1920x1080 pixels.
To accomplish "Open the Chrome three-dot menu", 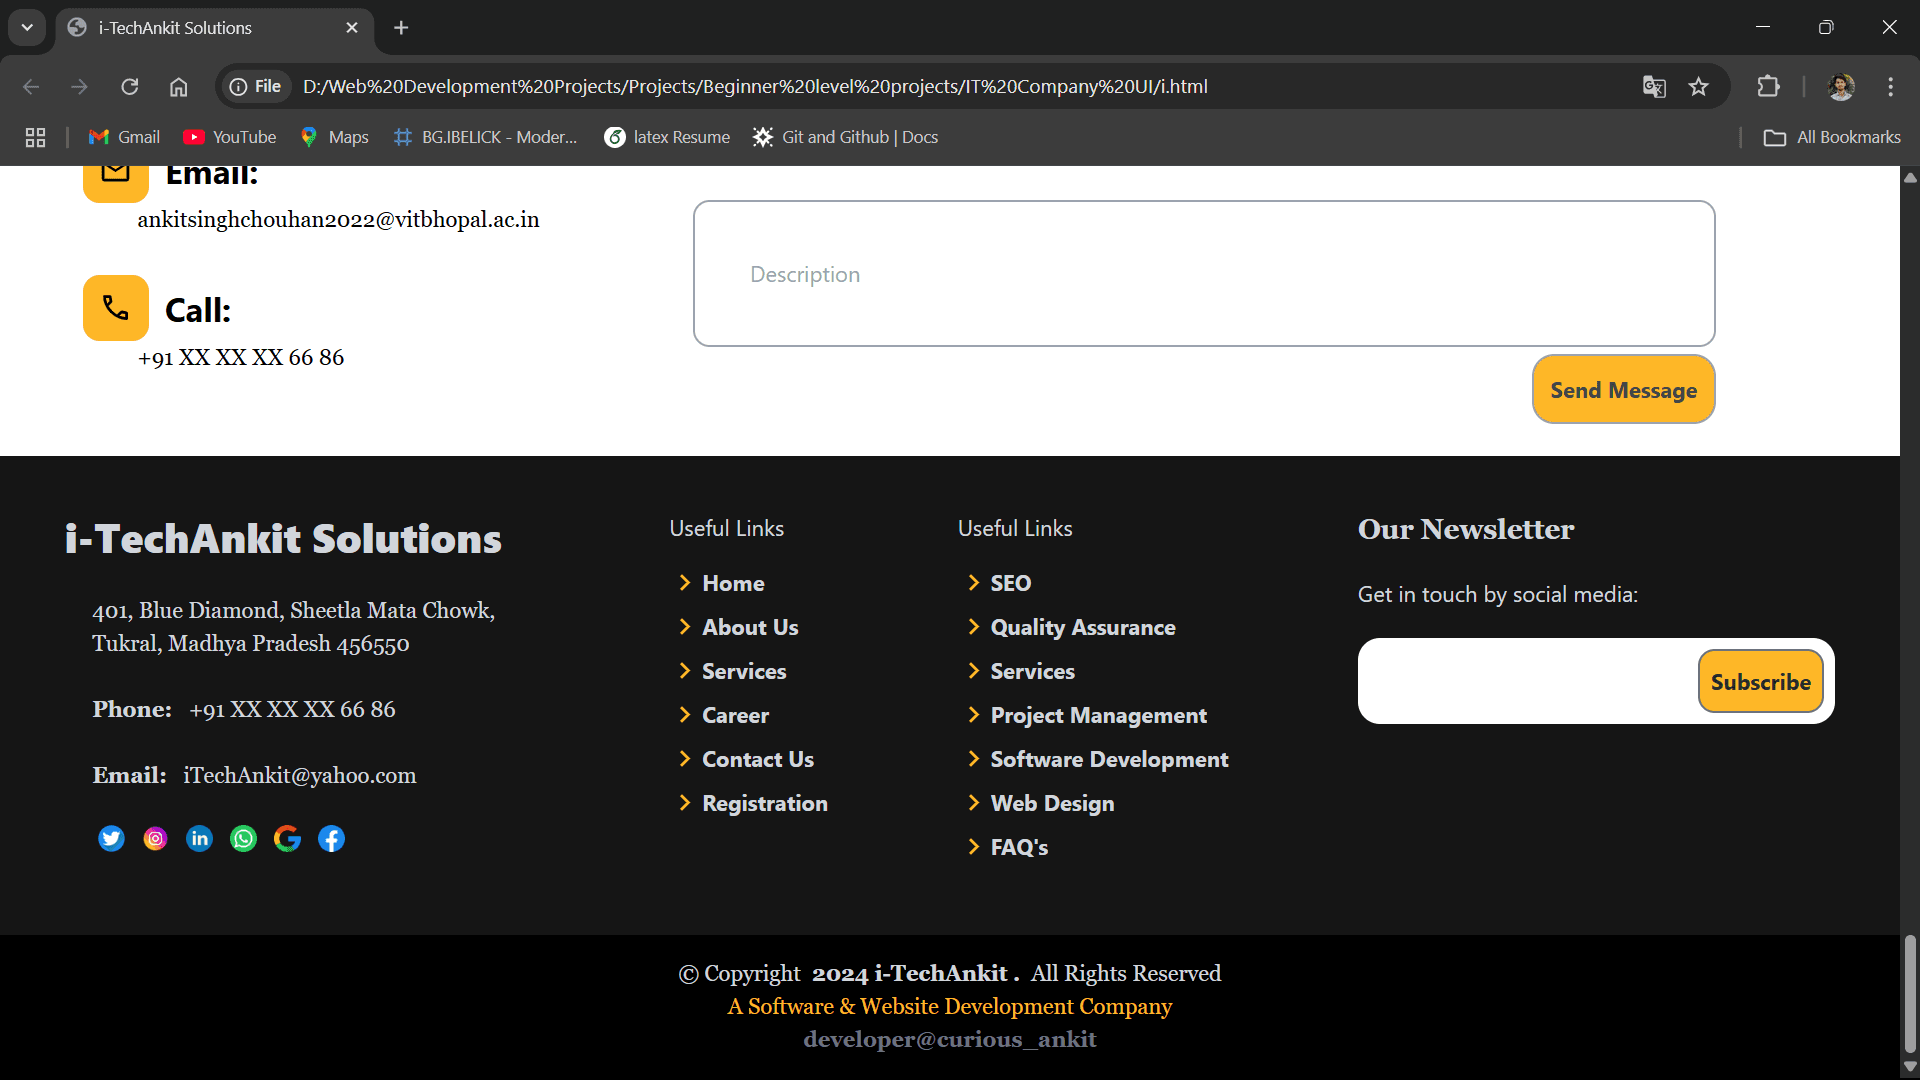I will click(1890, 87).
